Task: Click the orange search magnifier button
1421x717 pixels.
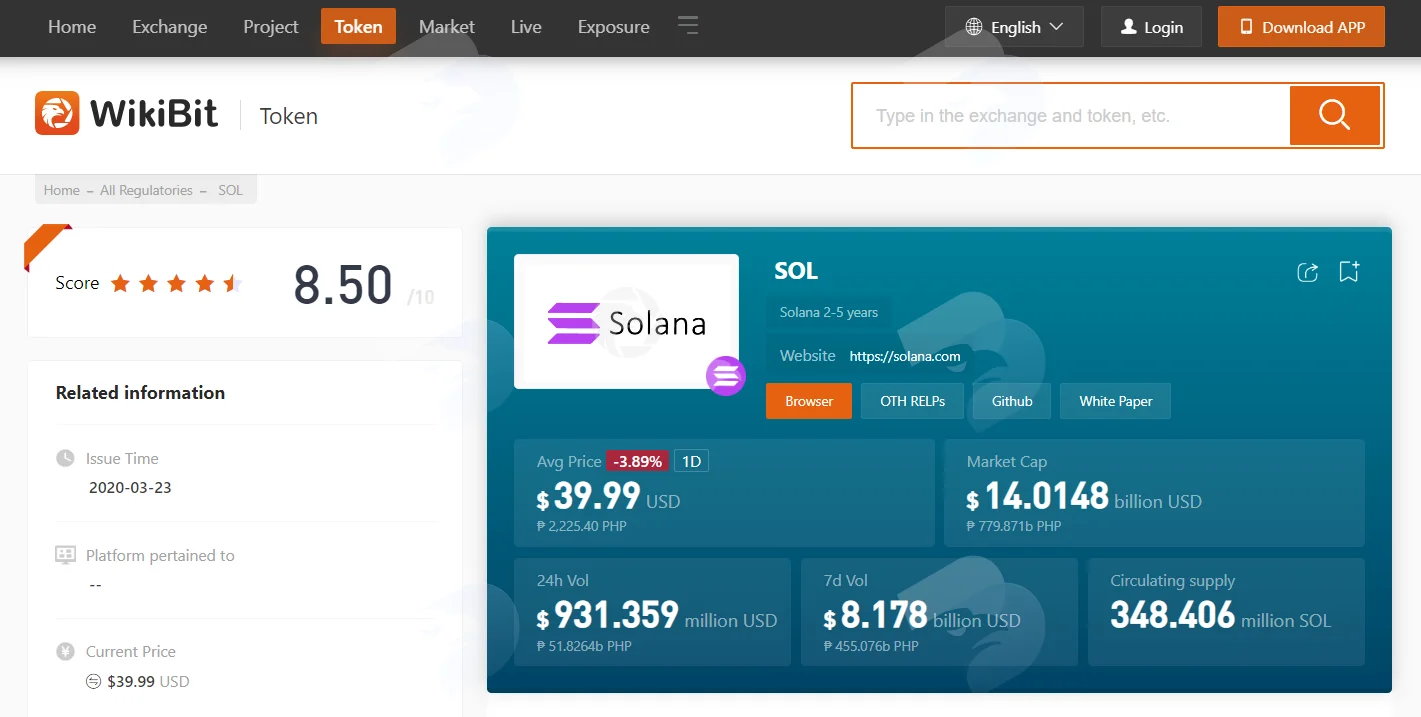Action: coord(1335,115)
